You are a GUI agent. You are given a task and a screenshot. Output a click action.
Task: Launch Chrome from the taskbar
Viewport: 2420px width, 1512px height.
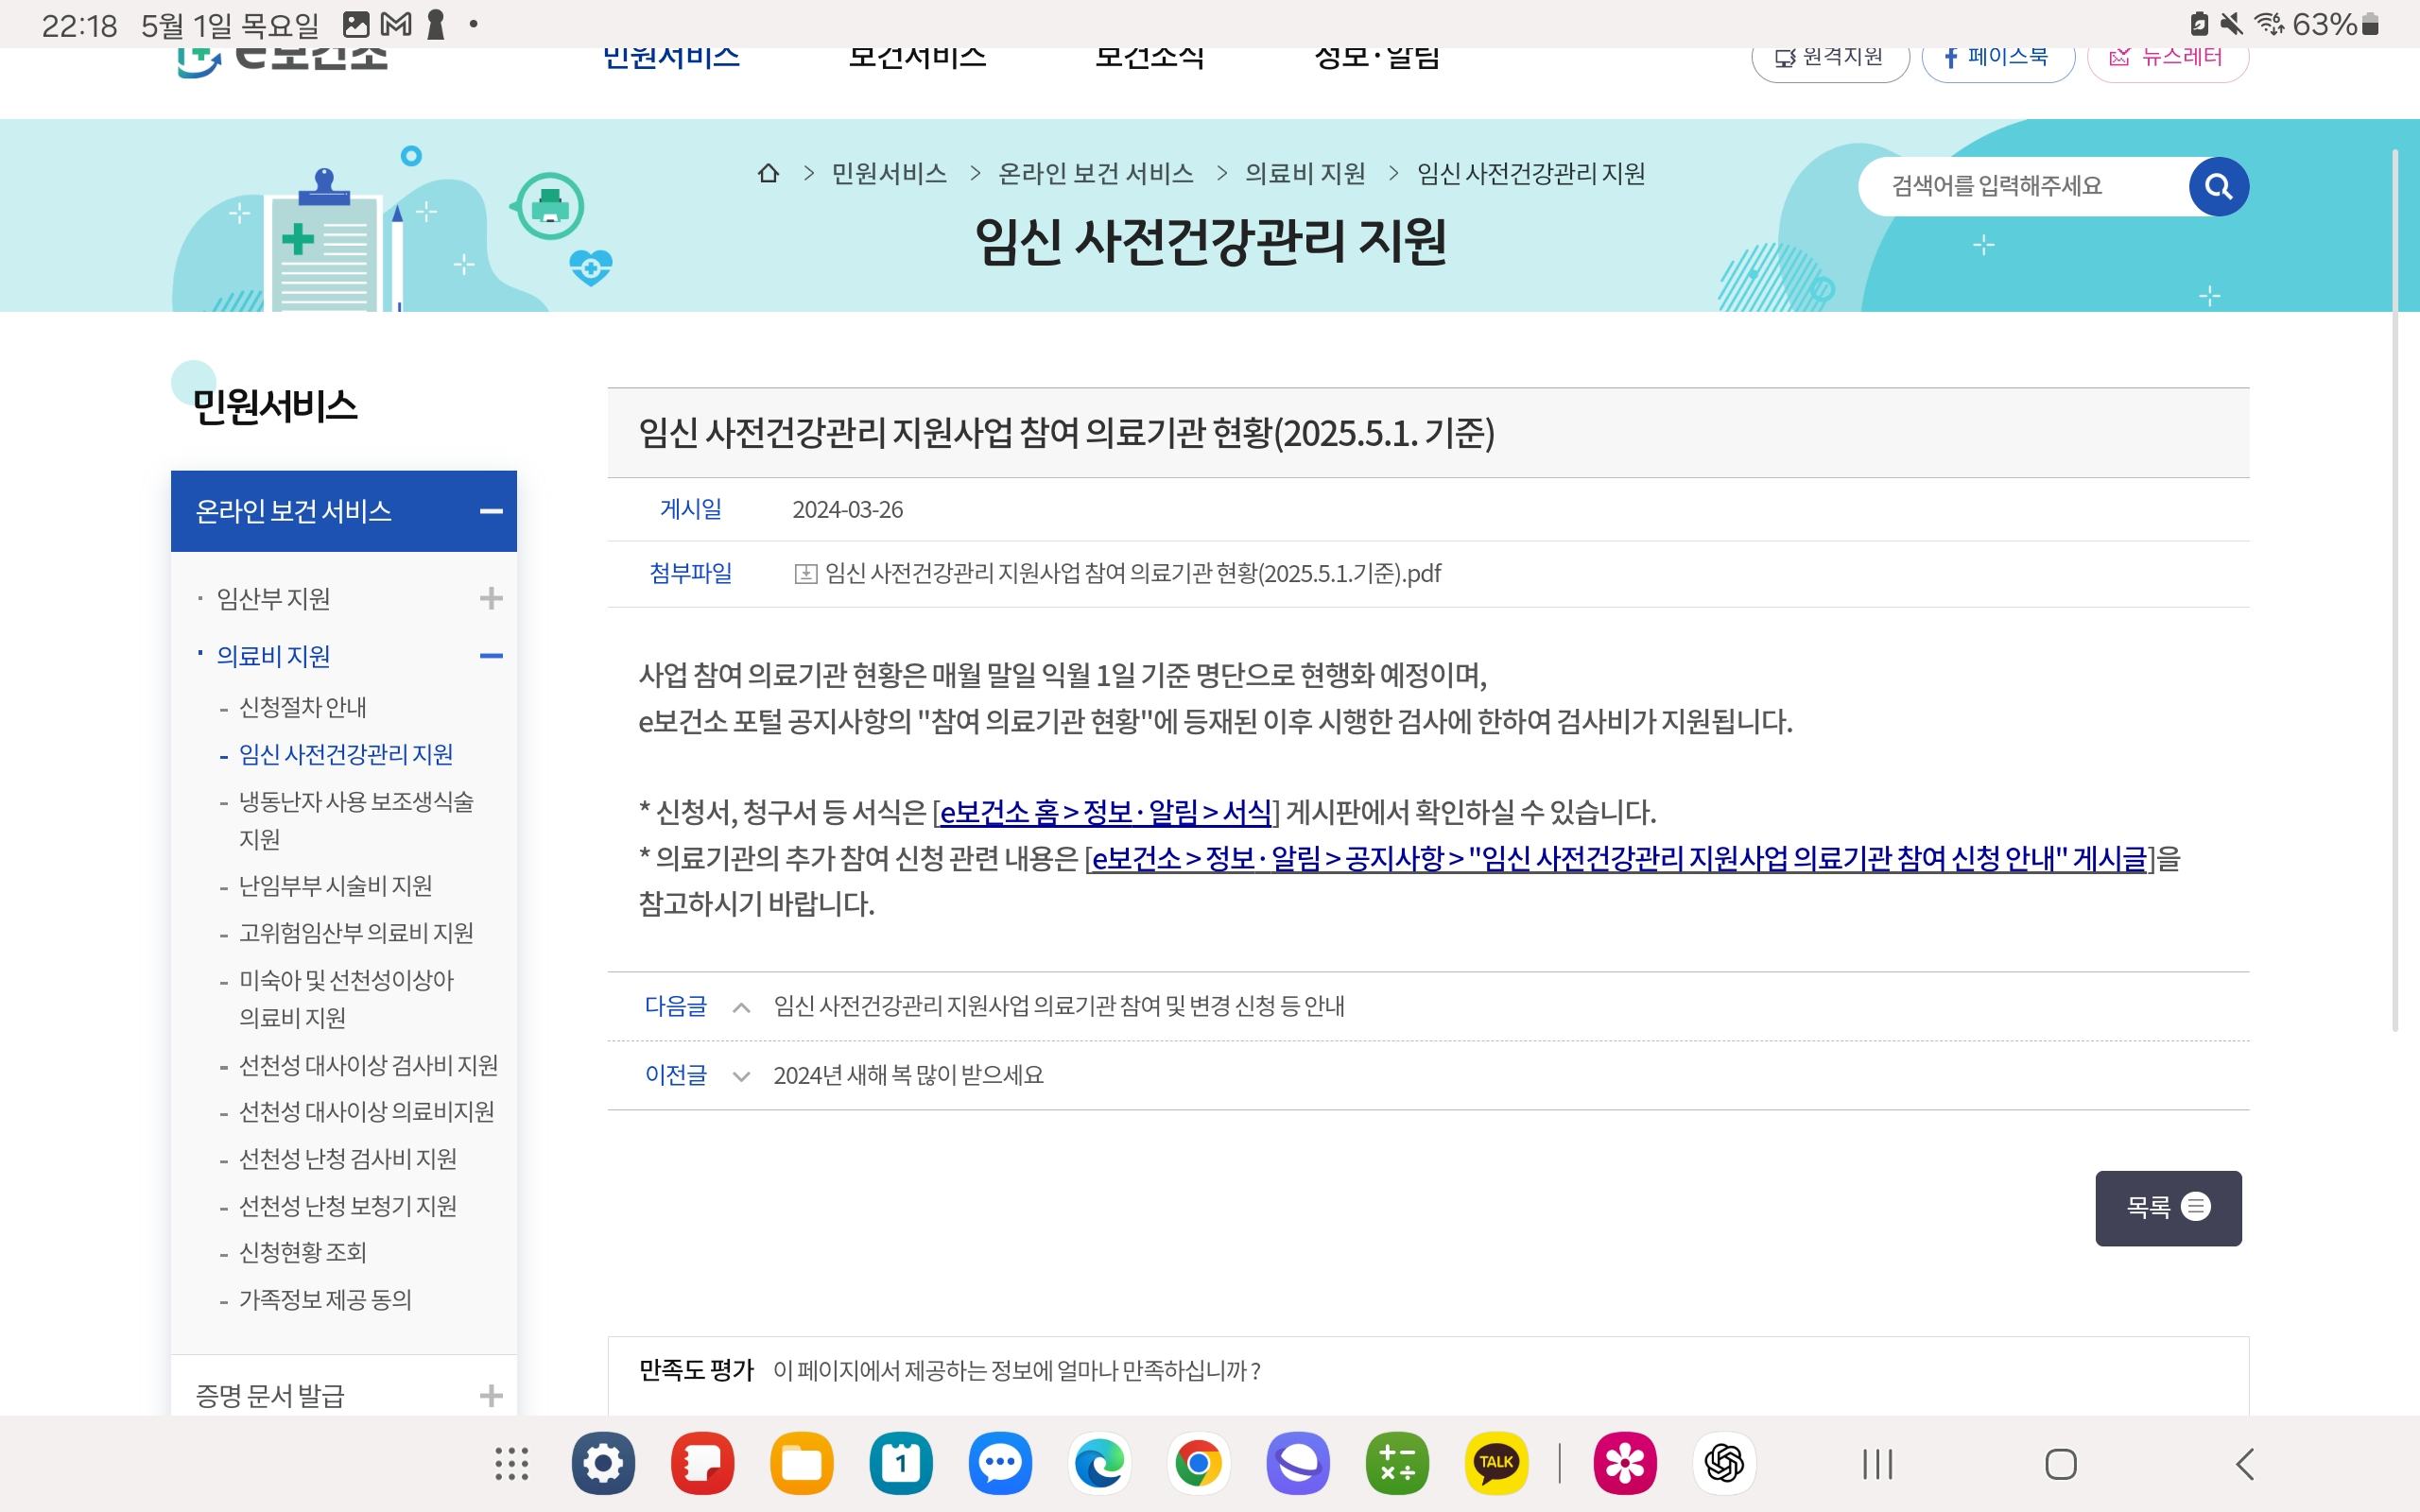tap(1198, 1464)
